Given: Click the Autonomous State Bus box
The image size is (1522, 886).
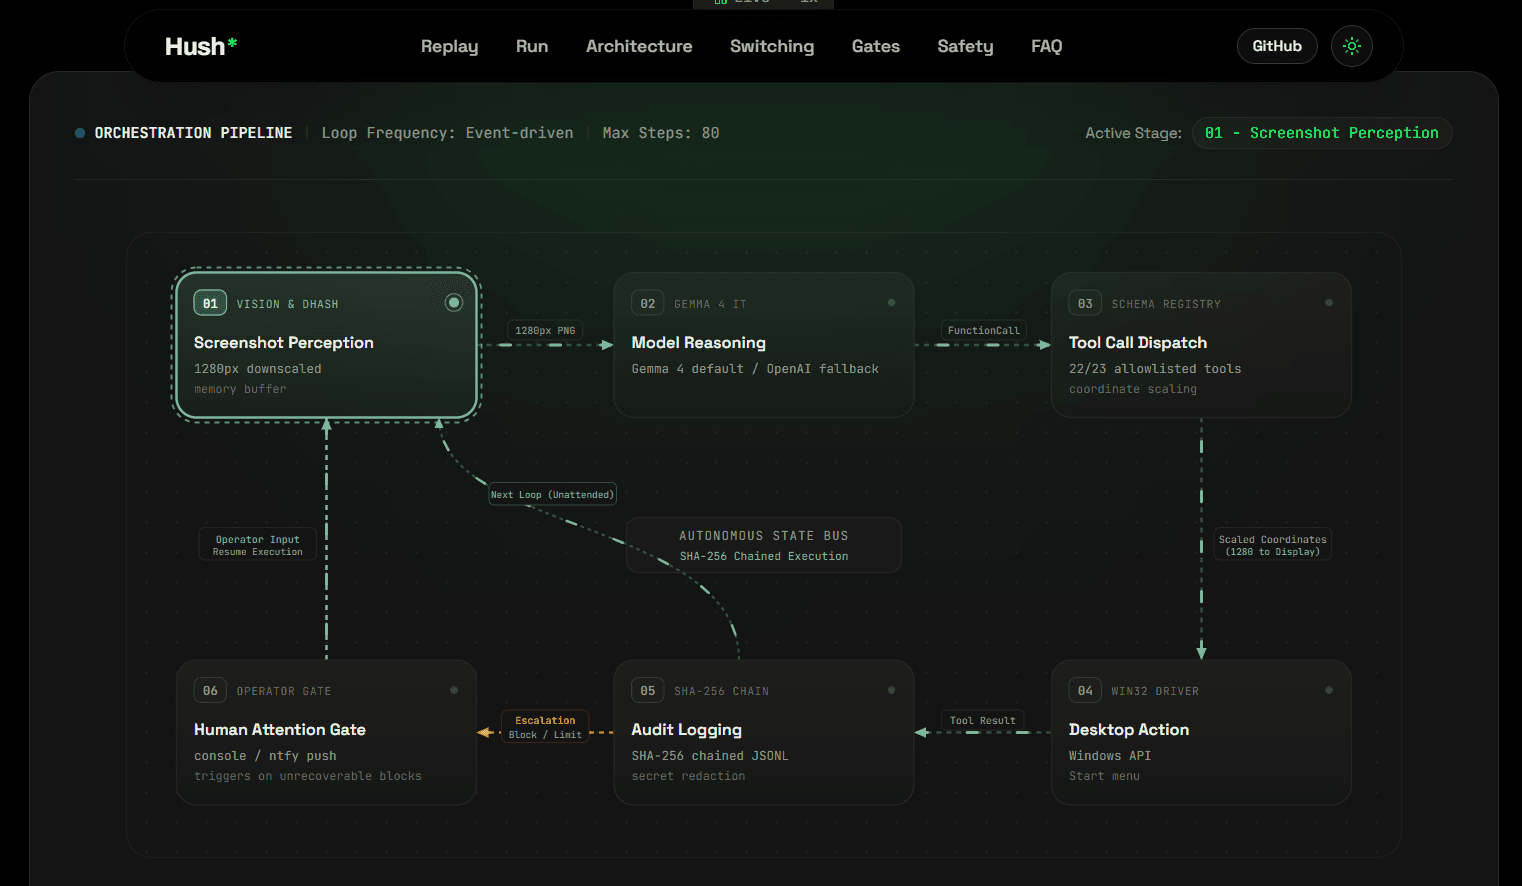Looking at the screenshot, I should coord(764,545).
